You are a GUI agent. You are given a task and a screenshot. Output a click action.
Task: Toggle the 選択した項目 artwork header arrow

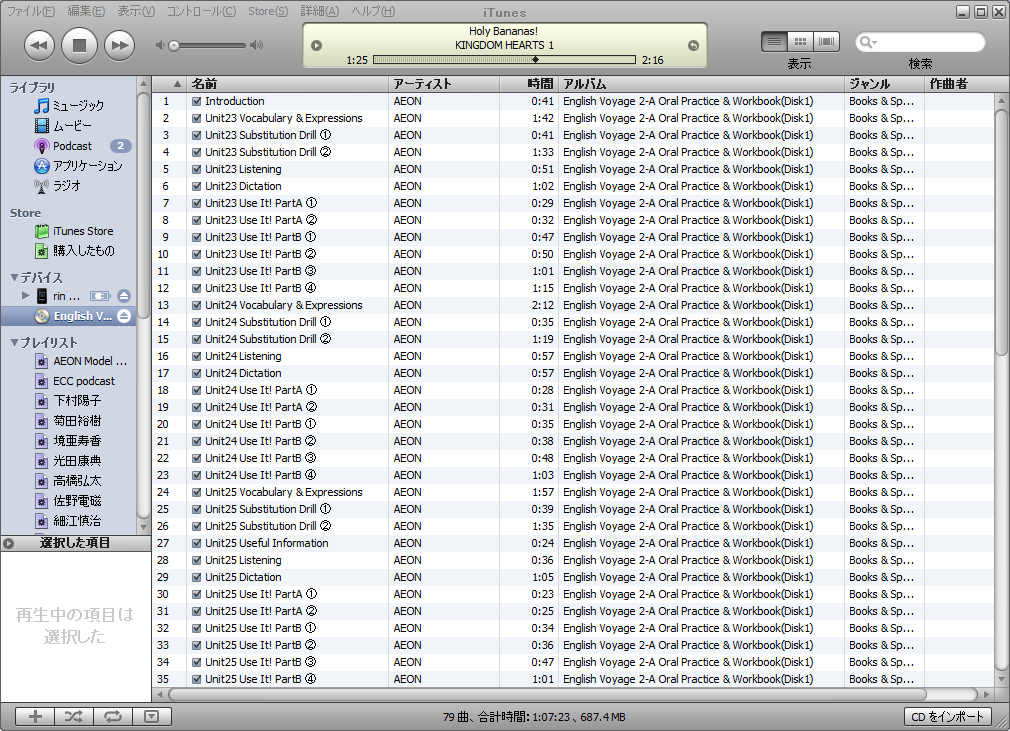(x=8, y=543)
